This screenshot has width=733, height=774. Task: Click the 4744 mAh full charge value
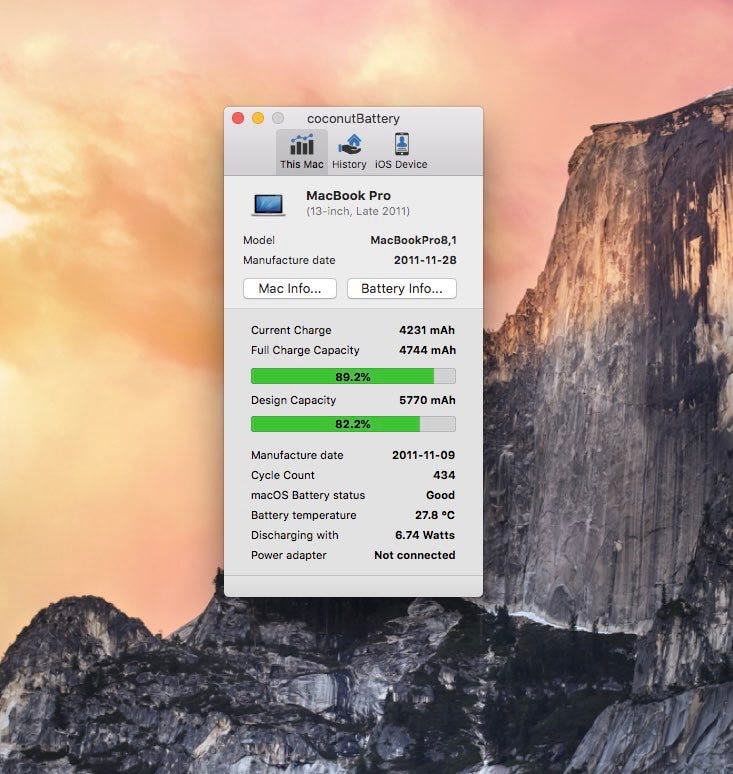pyautogui.click(x=427, y=350)
